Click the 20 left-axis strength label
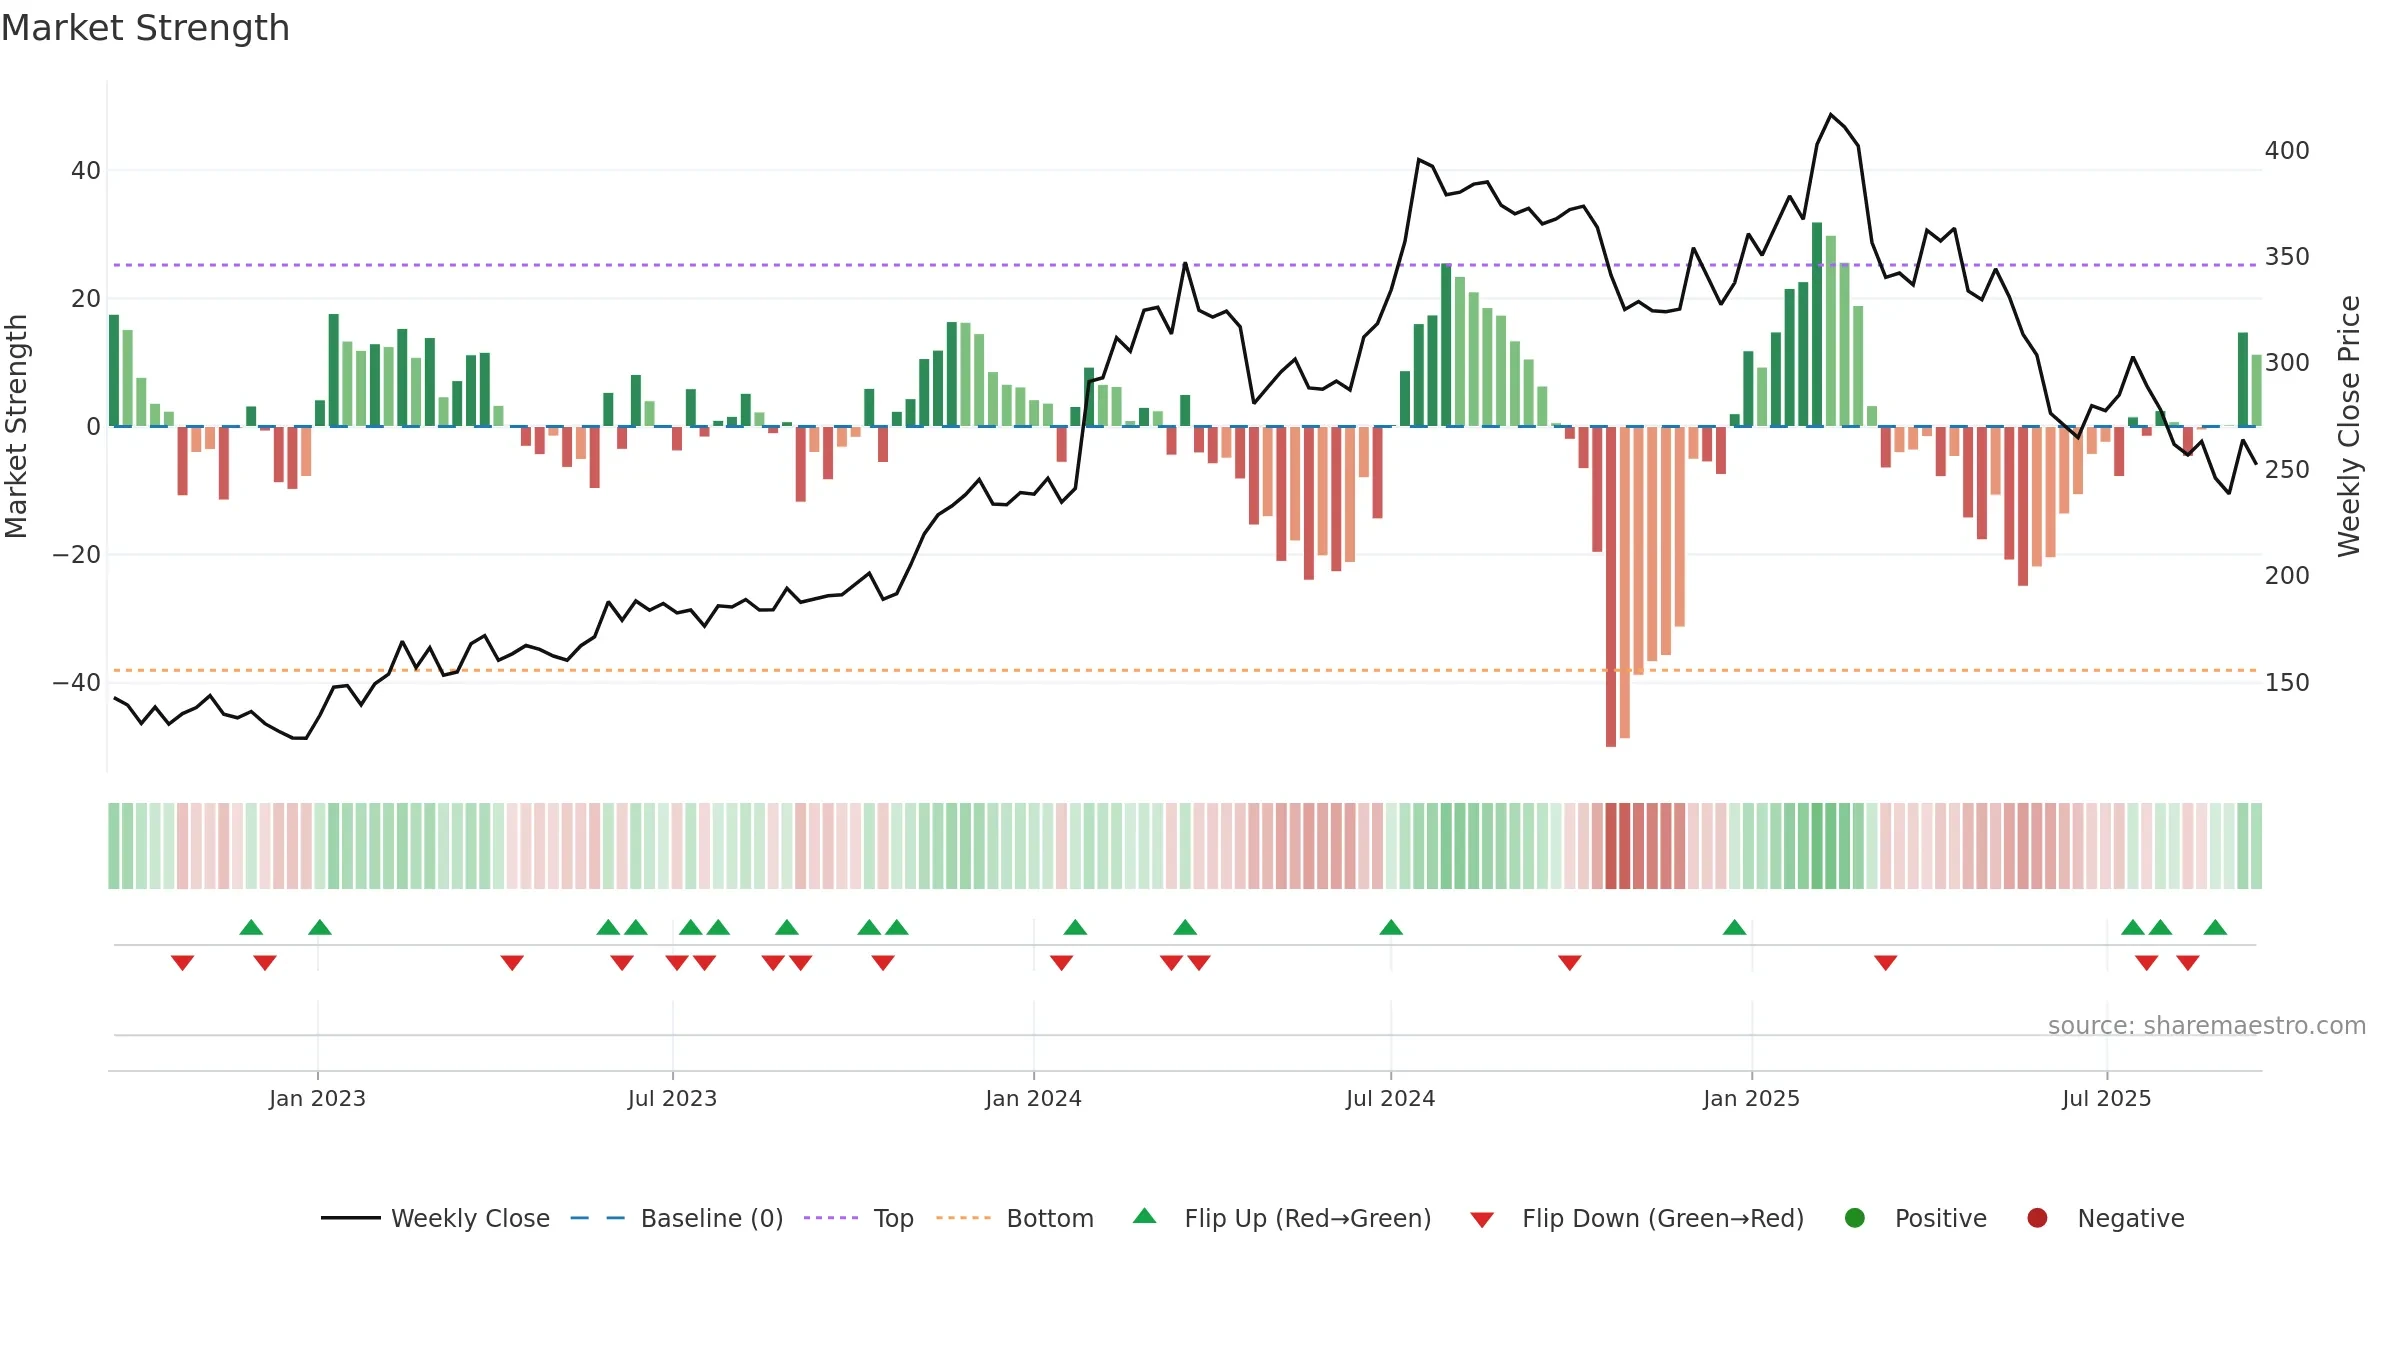The image size is (2400, 1350). coord(86,299)
